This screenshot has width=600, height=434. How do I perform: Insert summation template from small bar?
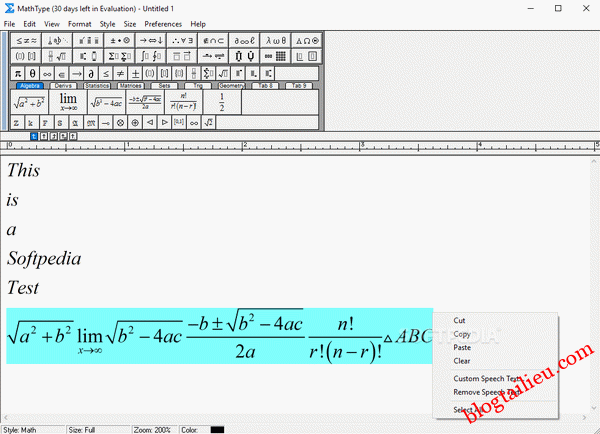(x=208, y=73)
